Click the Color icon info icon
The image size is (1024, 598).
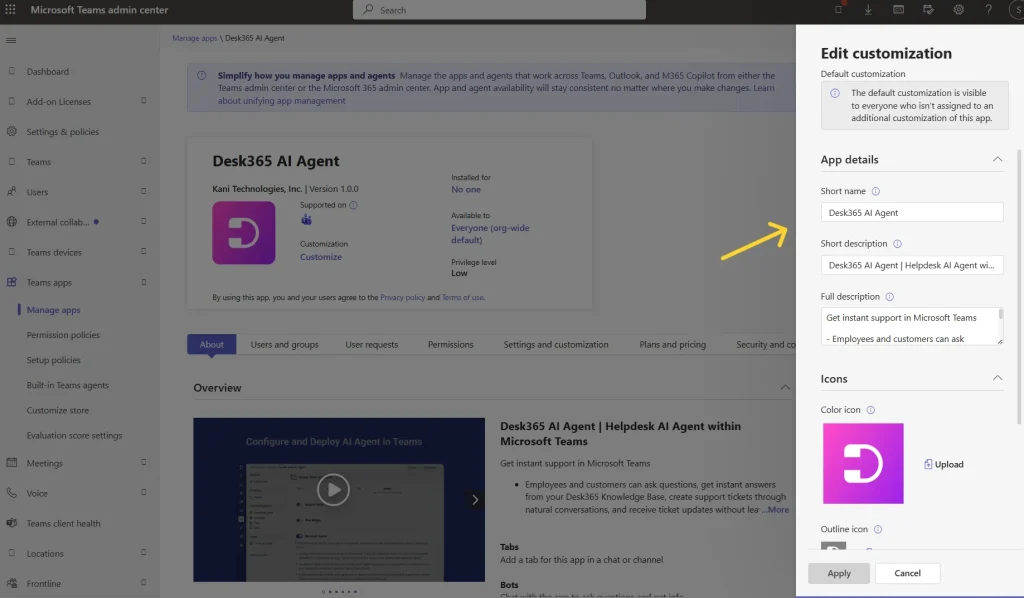pyautogui.click(x=871, y=410)
